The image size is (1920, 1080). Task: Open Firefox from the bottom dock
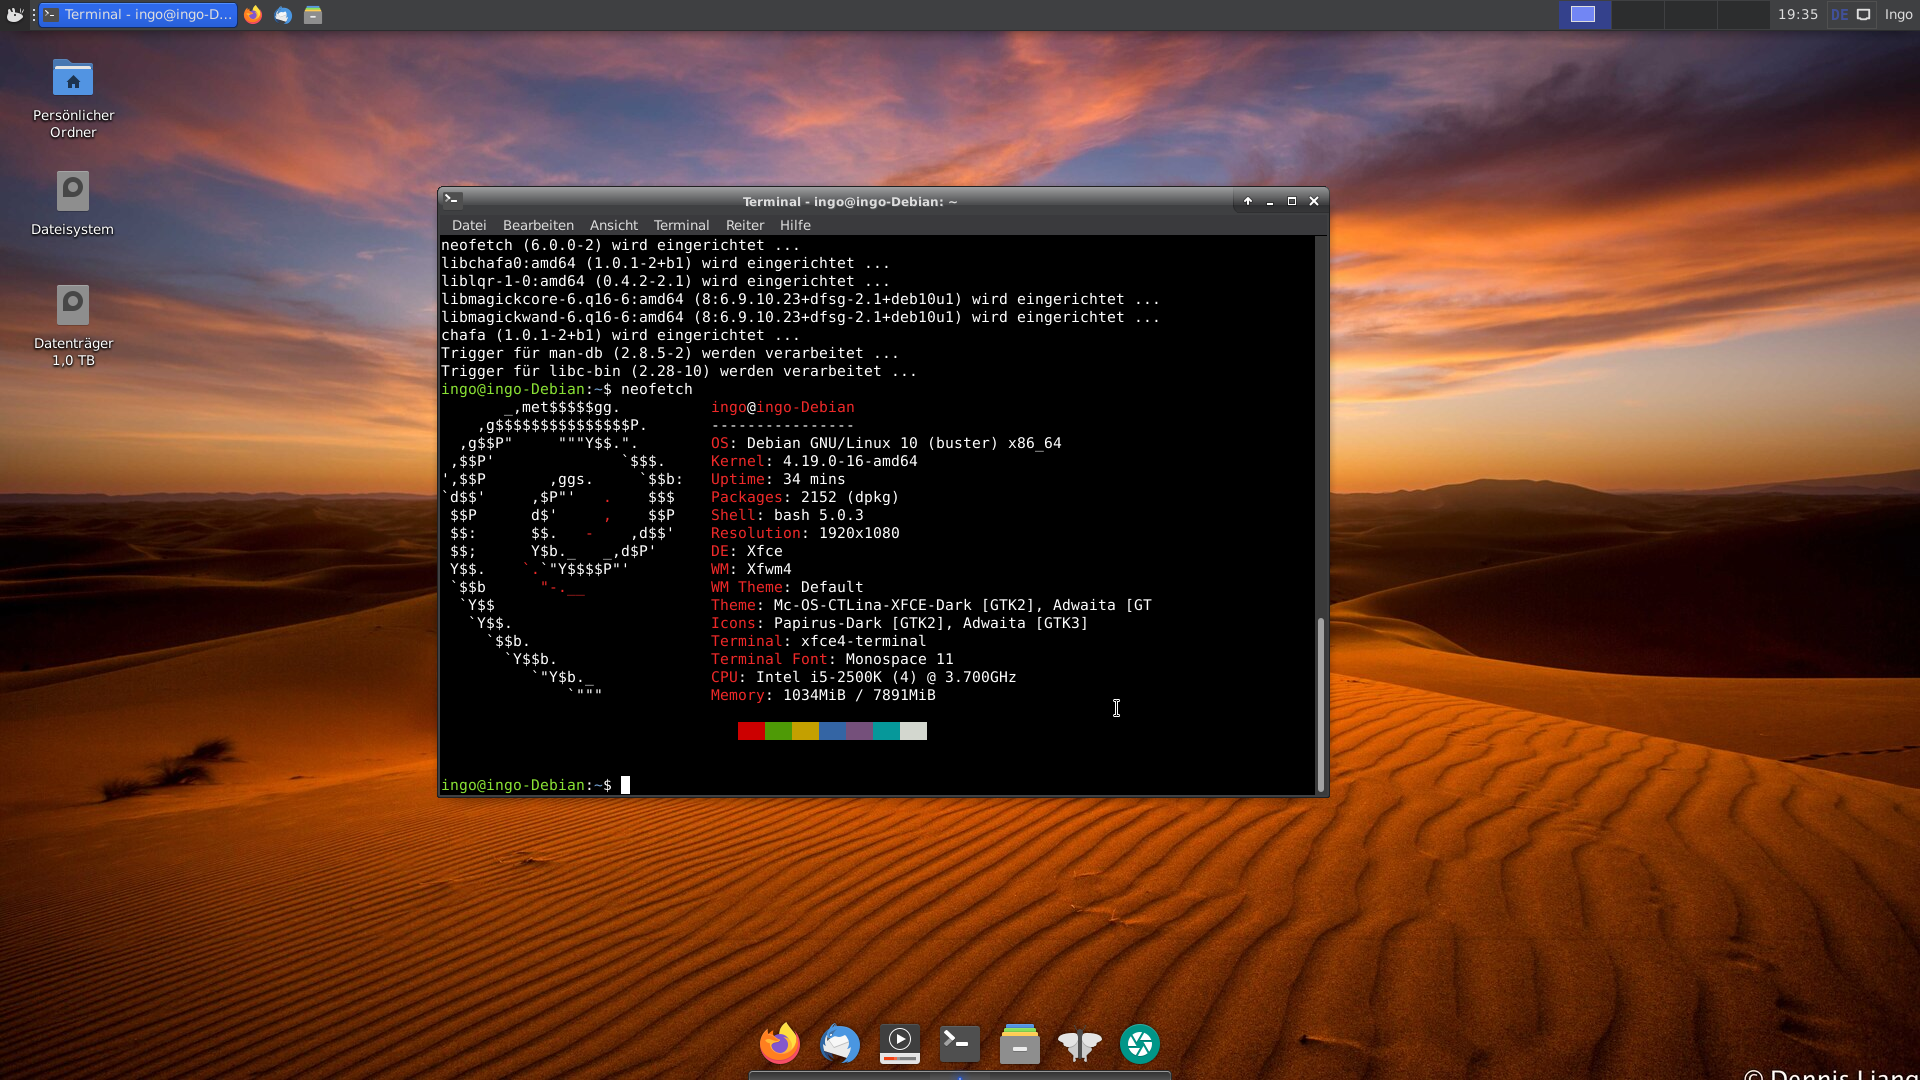(779, 1044)
